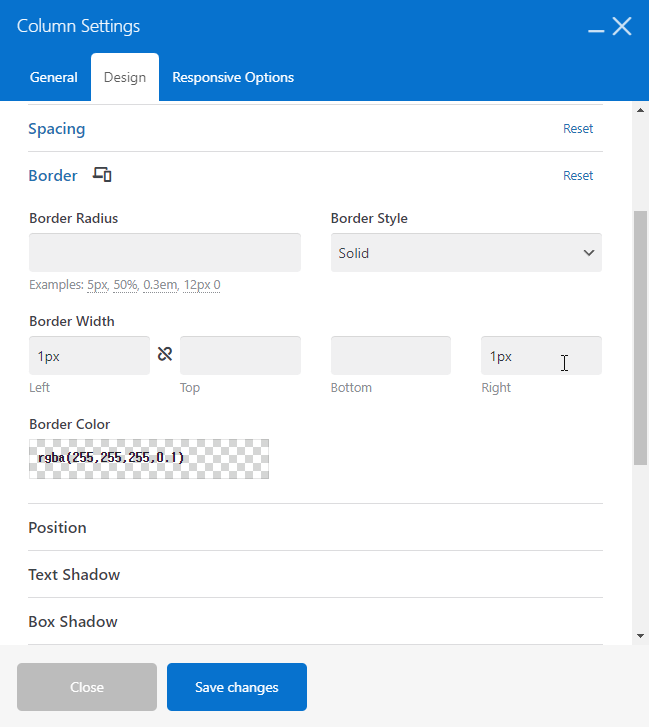Click Save changes button
The height and width of the screenshot is (727, 649).
(237, 687)
